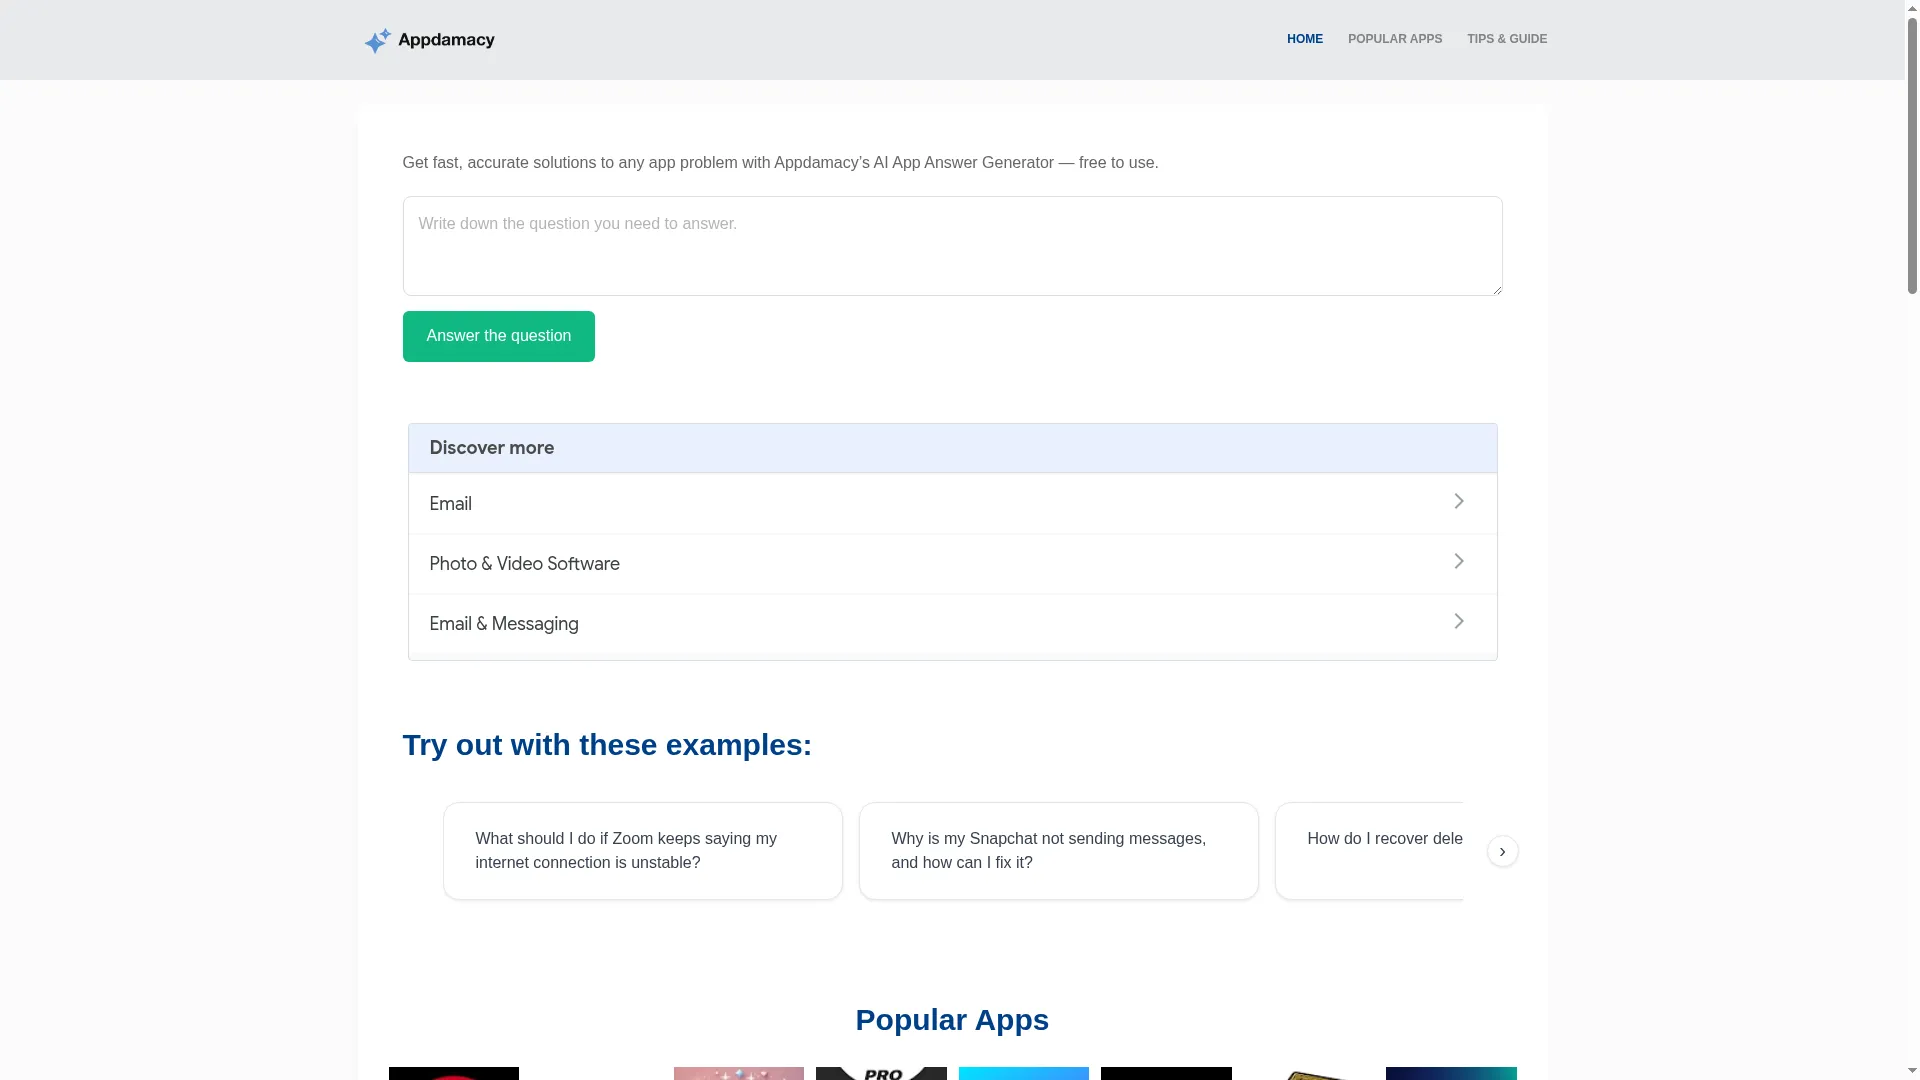Choose the 'How do I recover dele' example card

(1369, 851)
